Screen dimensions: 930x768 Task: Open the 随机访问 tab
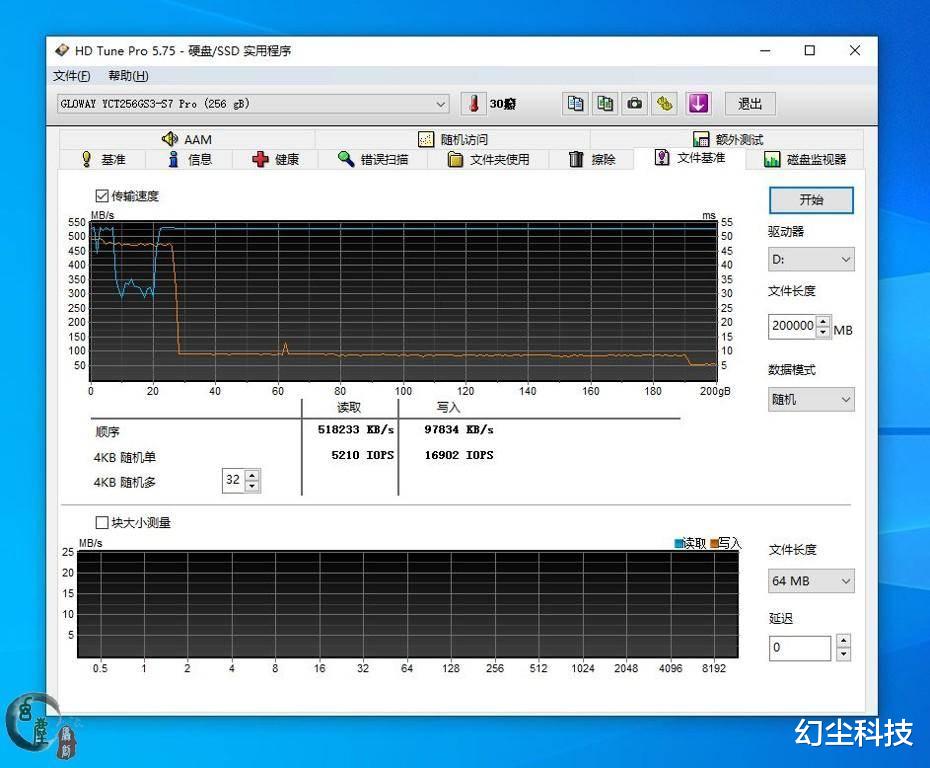[453, 139]
